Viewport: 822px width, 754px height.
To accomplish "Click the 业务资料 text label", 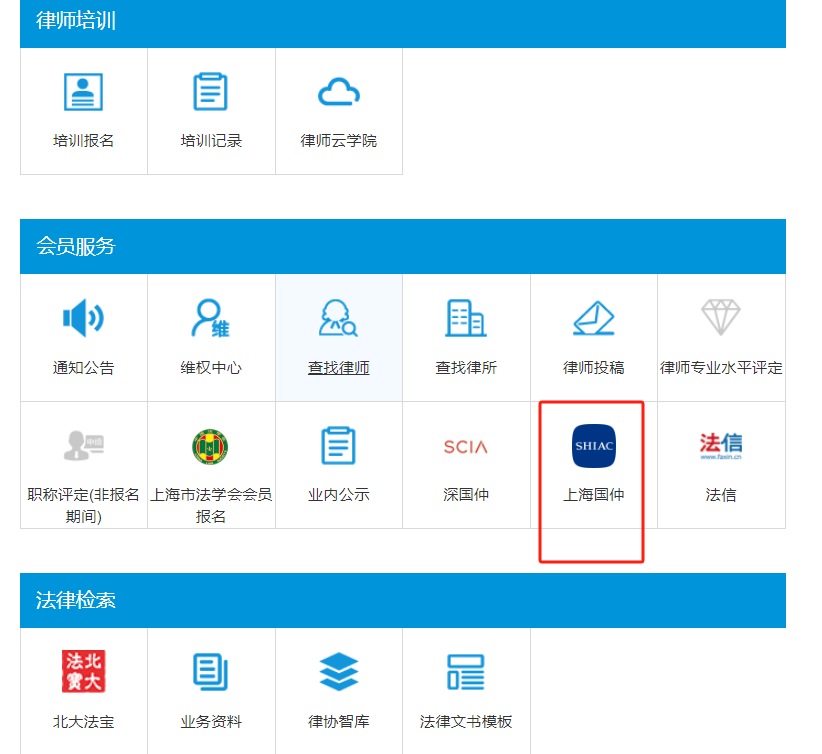I will (x=211, y=722).
